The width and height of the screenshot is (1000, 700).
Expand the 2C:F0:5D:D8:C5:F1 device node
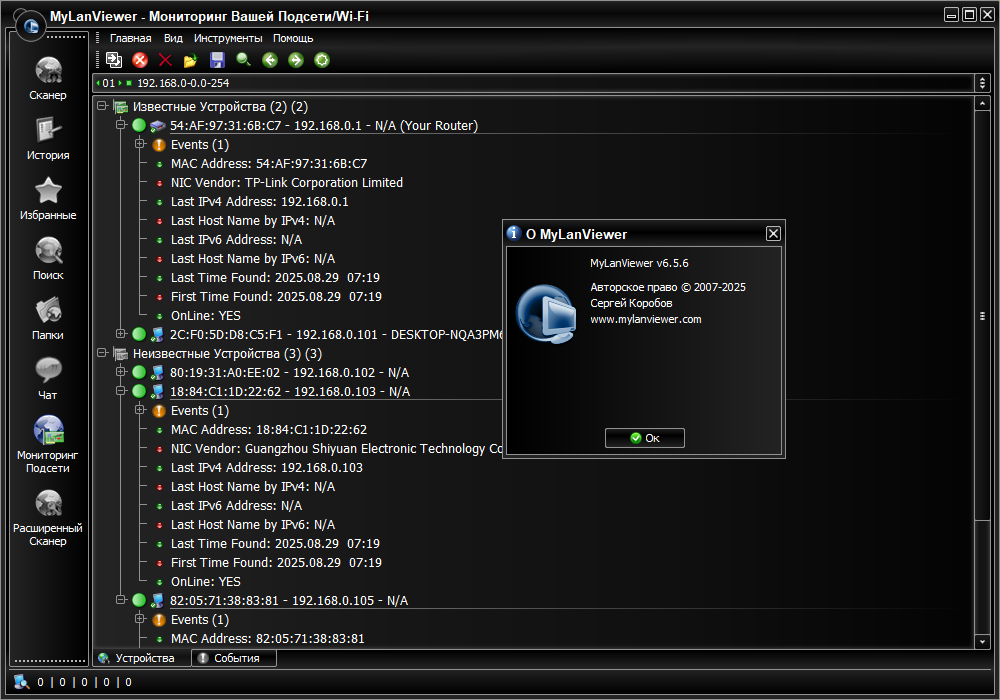point(121,333)
